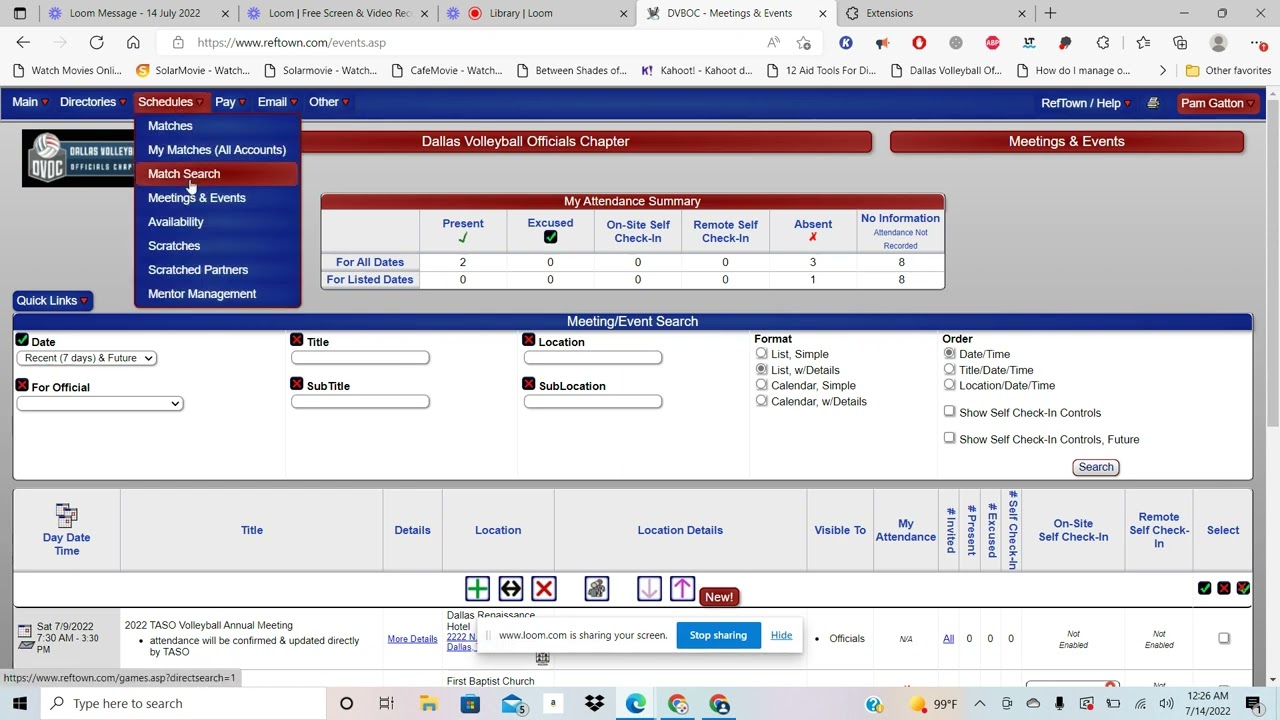This screenshot has width=1280, height=720.
Task: Toggle the SubLocation filter checkbox
Action: [x=528, y=384]
